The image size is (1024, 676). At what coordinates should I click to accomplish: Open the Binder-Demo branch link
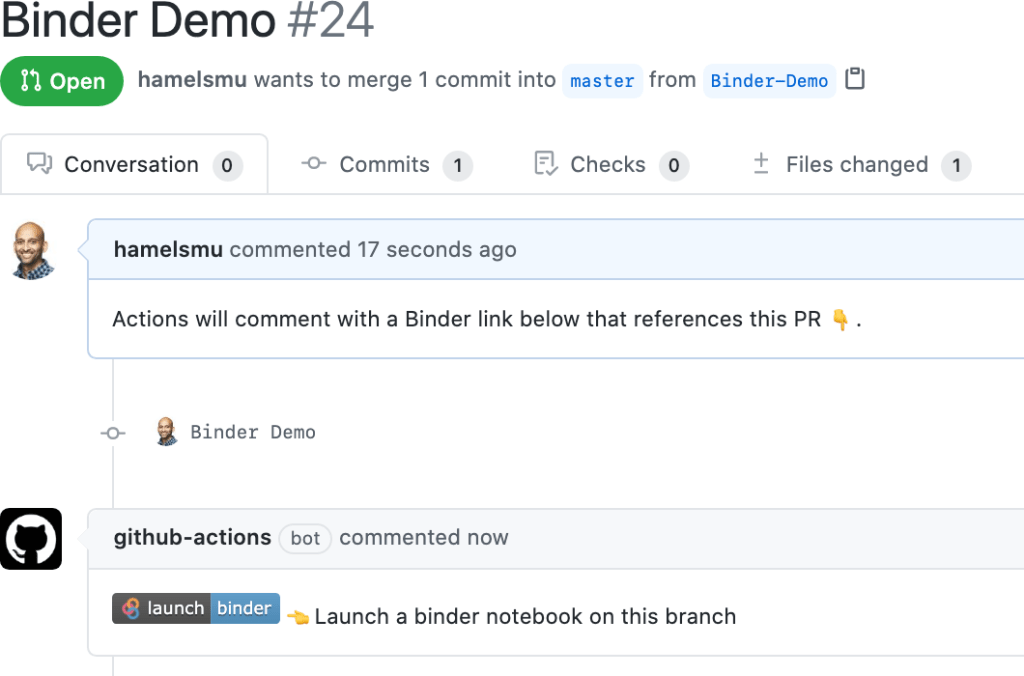click(770, 80)
